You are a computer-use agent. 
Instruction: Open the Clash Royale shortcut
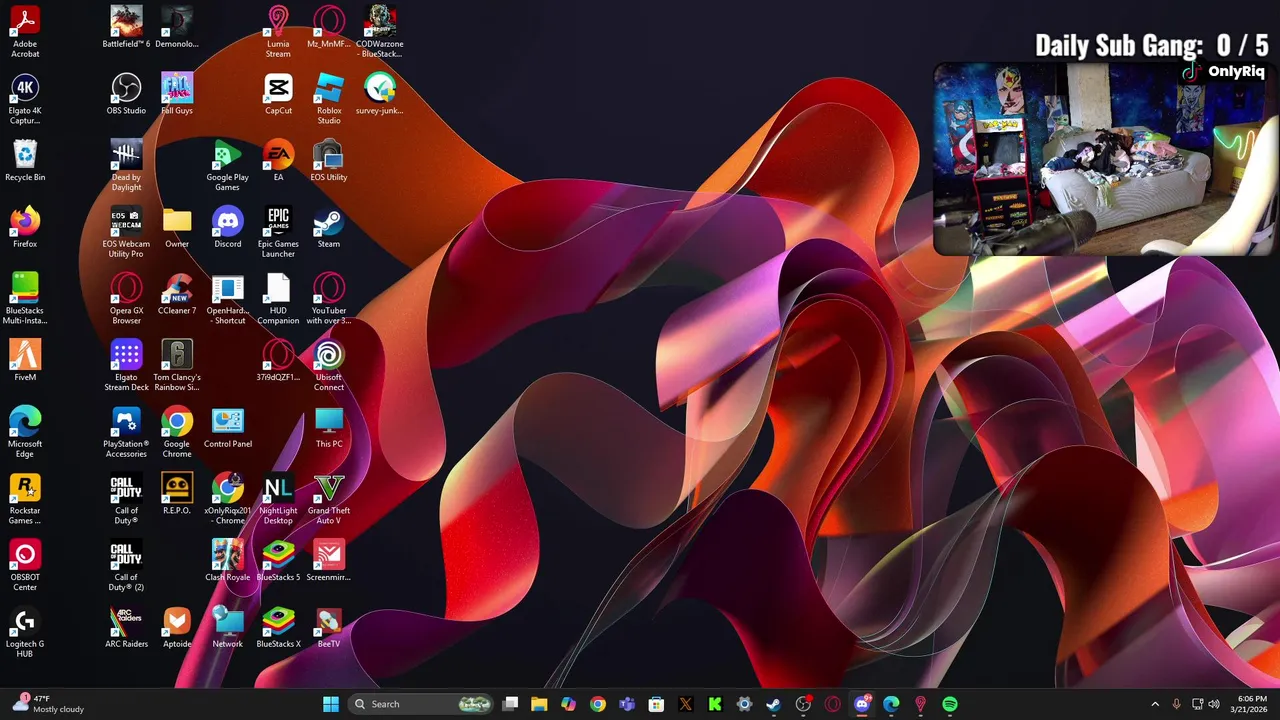coord(227,561)
